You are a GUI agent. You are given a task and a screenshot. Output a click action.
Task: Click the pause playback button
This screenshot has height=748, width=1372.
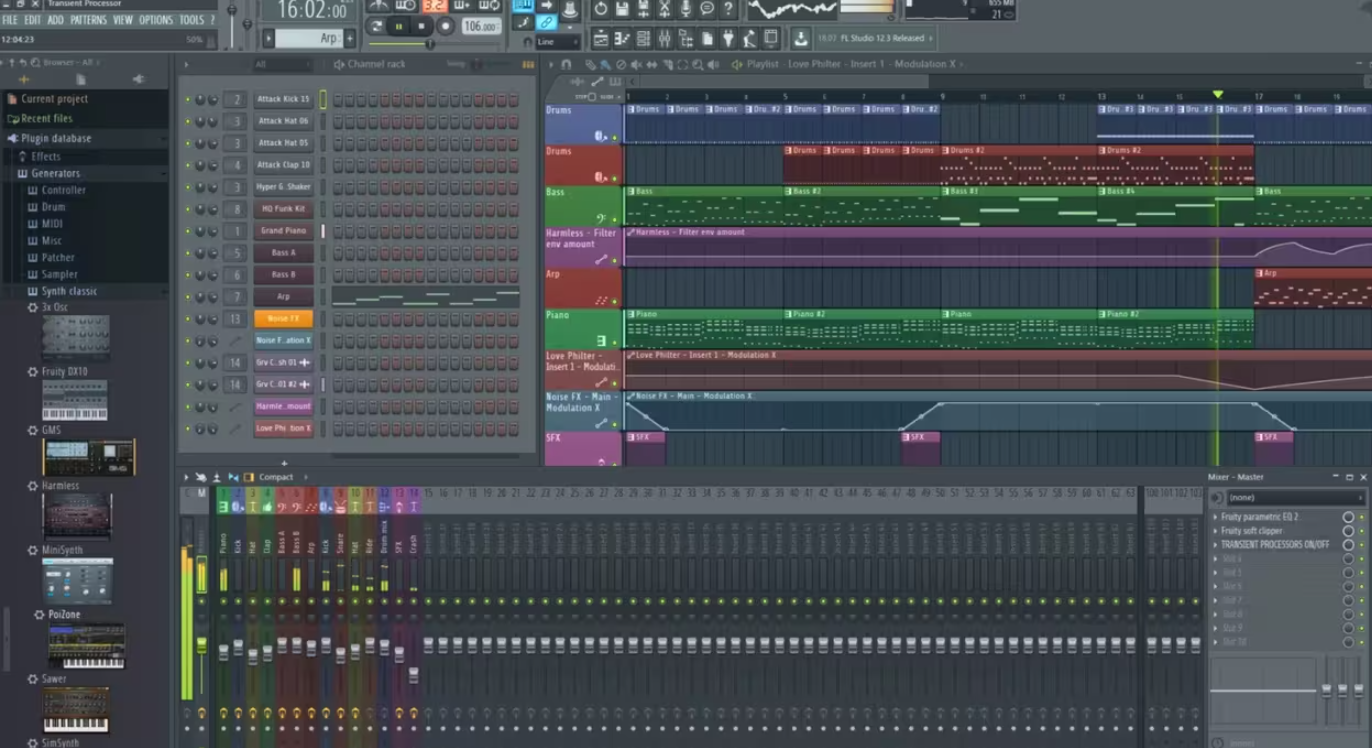399,27
